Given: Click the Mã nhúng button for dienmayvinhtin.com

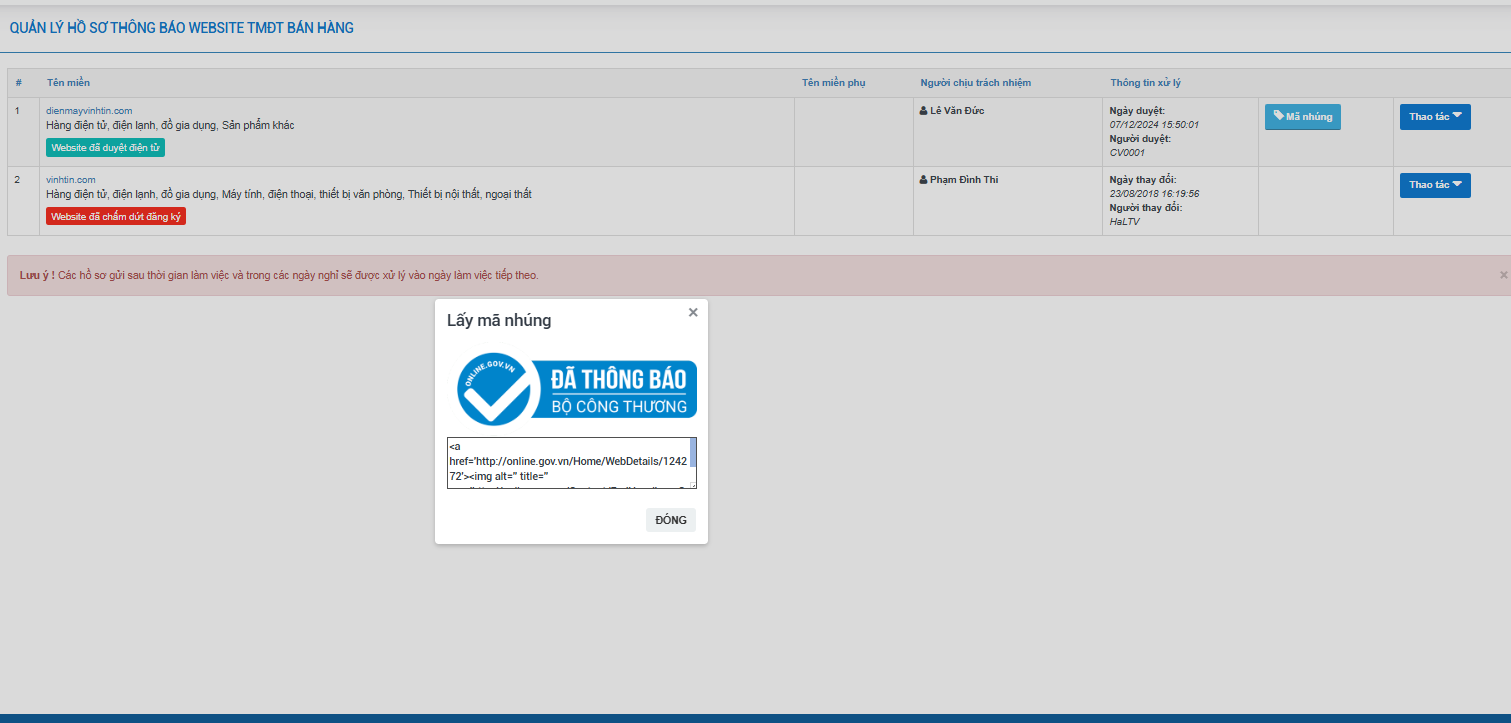Looking at the screenshot, I should coord(1302,117).
